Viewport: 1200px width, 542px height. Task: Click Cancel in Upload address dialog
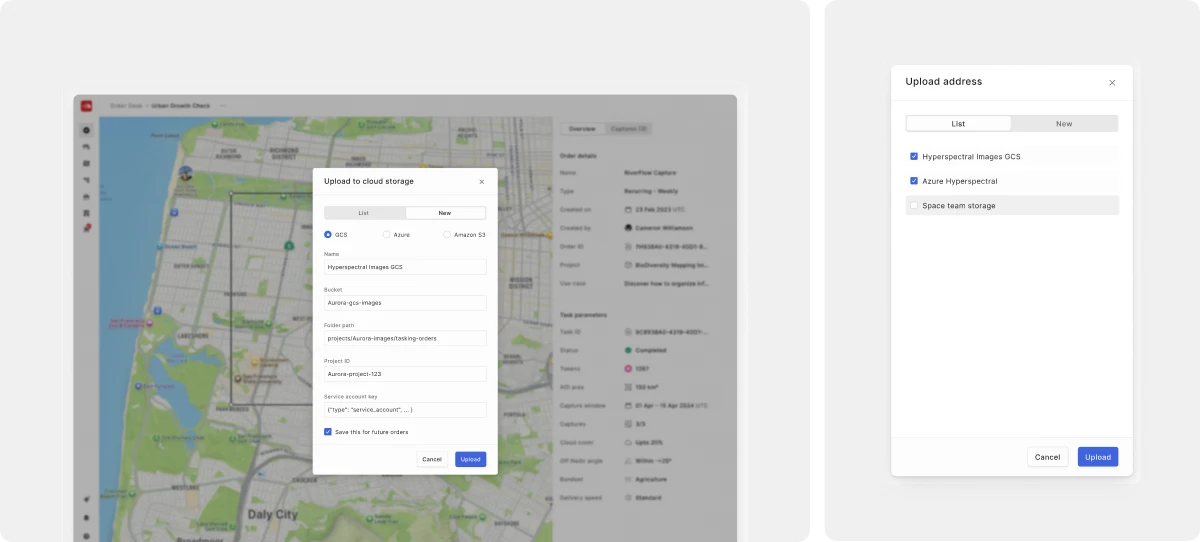[x=1047, y=457]
